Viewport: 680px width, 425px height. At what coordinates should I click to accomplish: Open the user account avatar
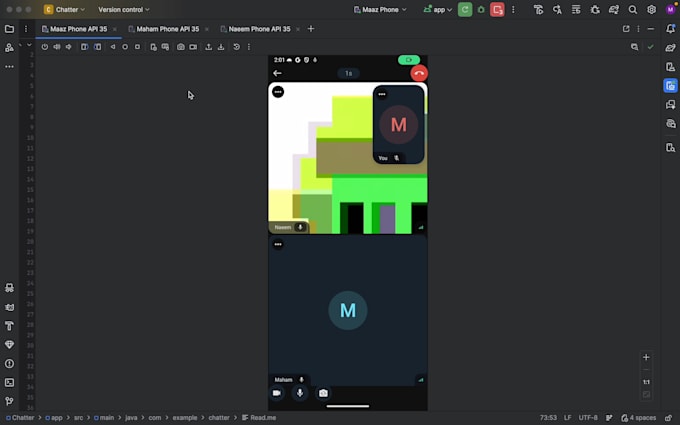(x=670, y=10)
